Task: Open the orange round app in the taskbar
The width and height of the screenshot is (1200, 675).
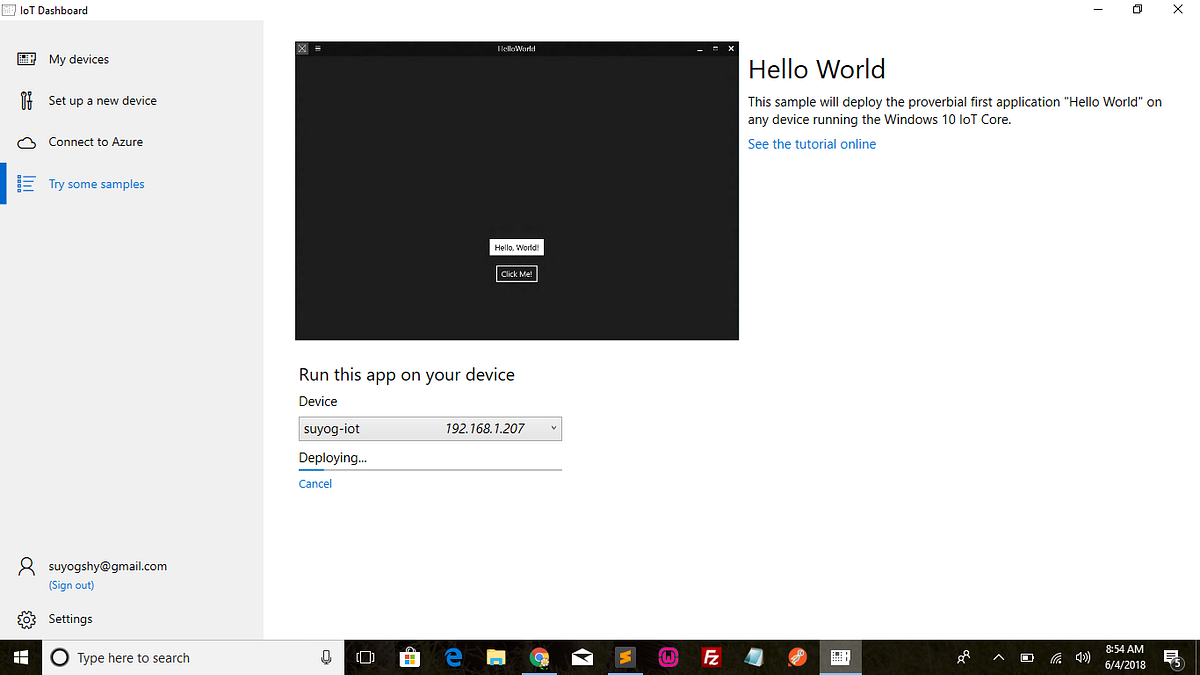Action: (797, 657)
